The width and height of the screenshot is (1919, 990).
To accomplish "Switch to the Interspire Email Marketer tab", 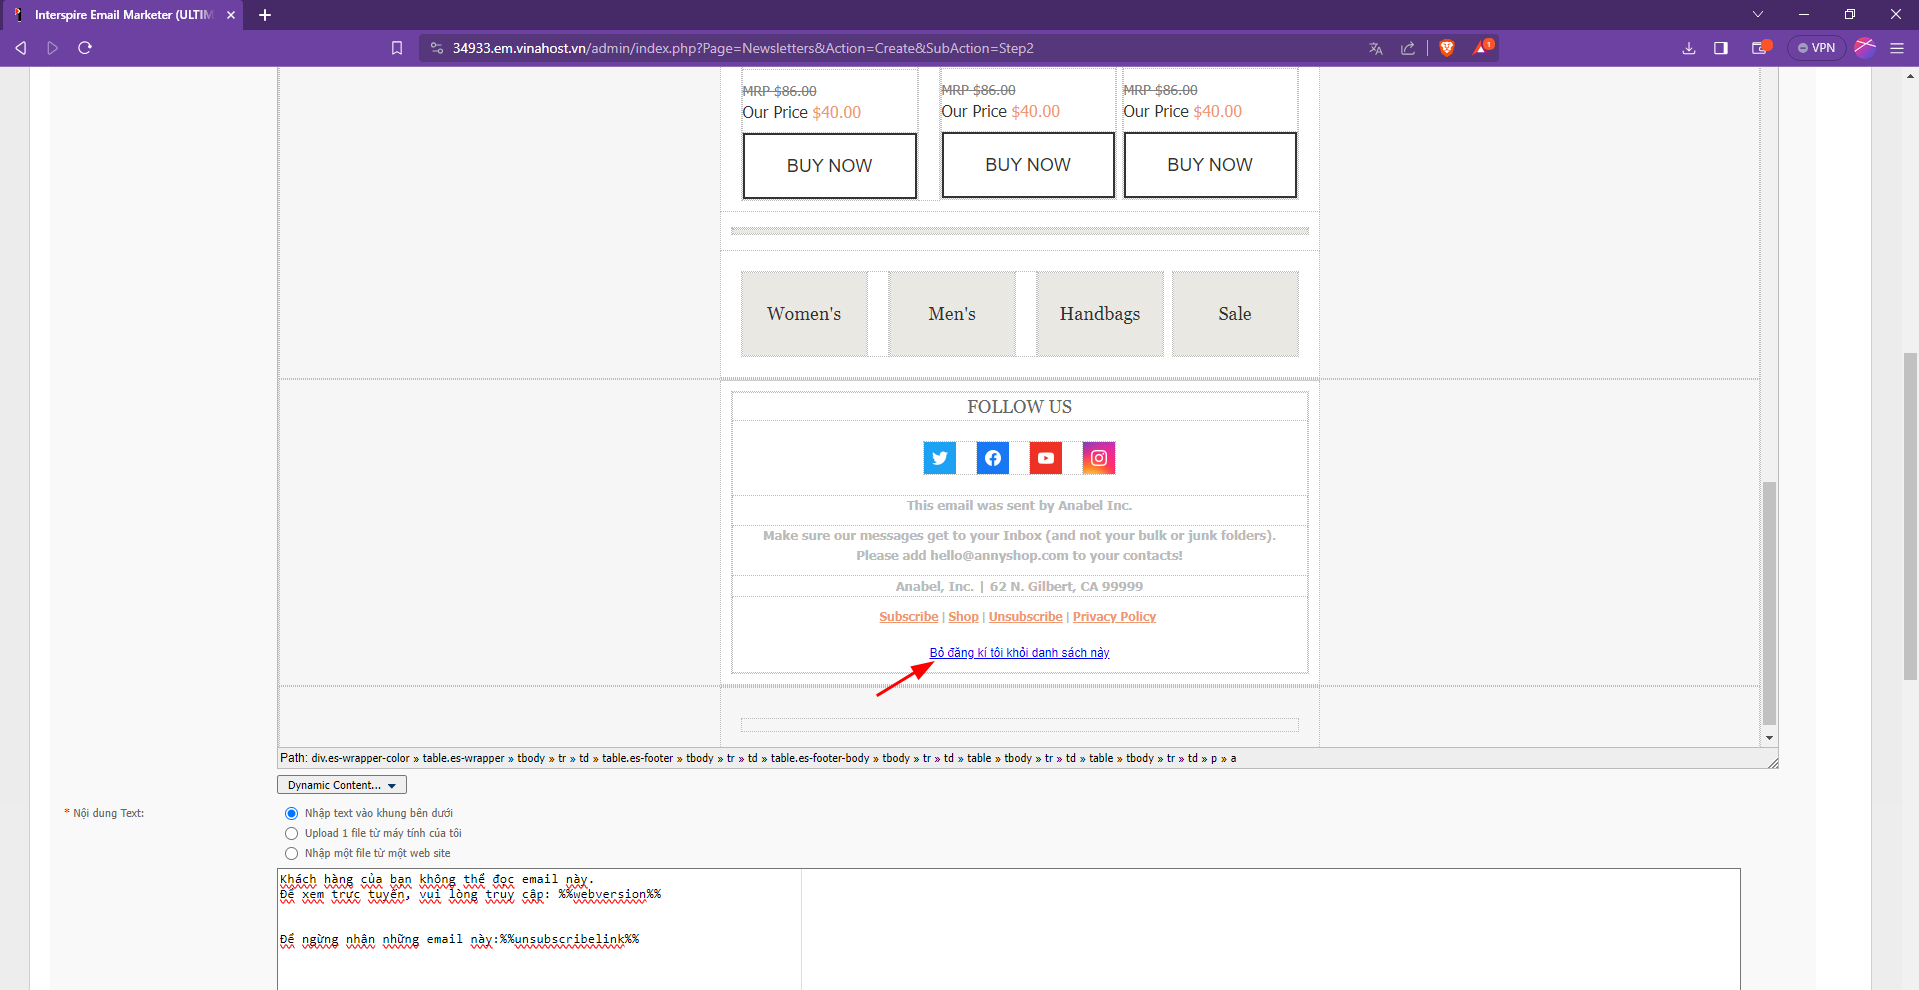I will (122, 15).
